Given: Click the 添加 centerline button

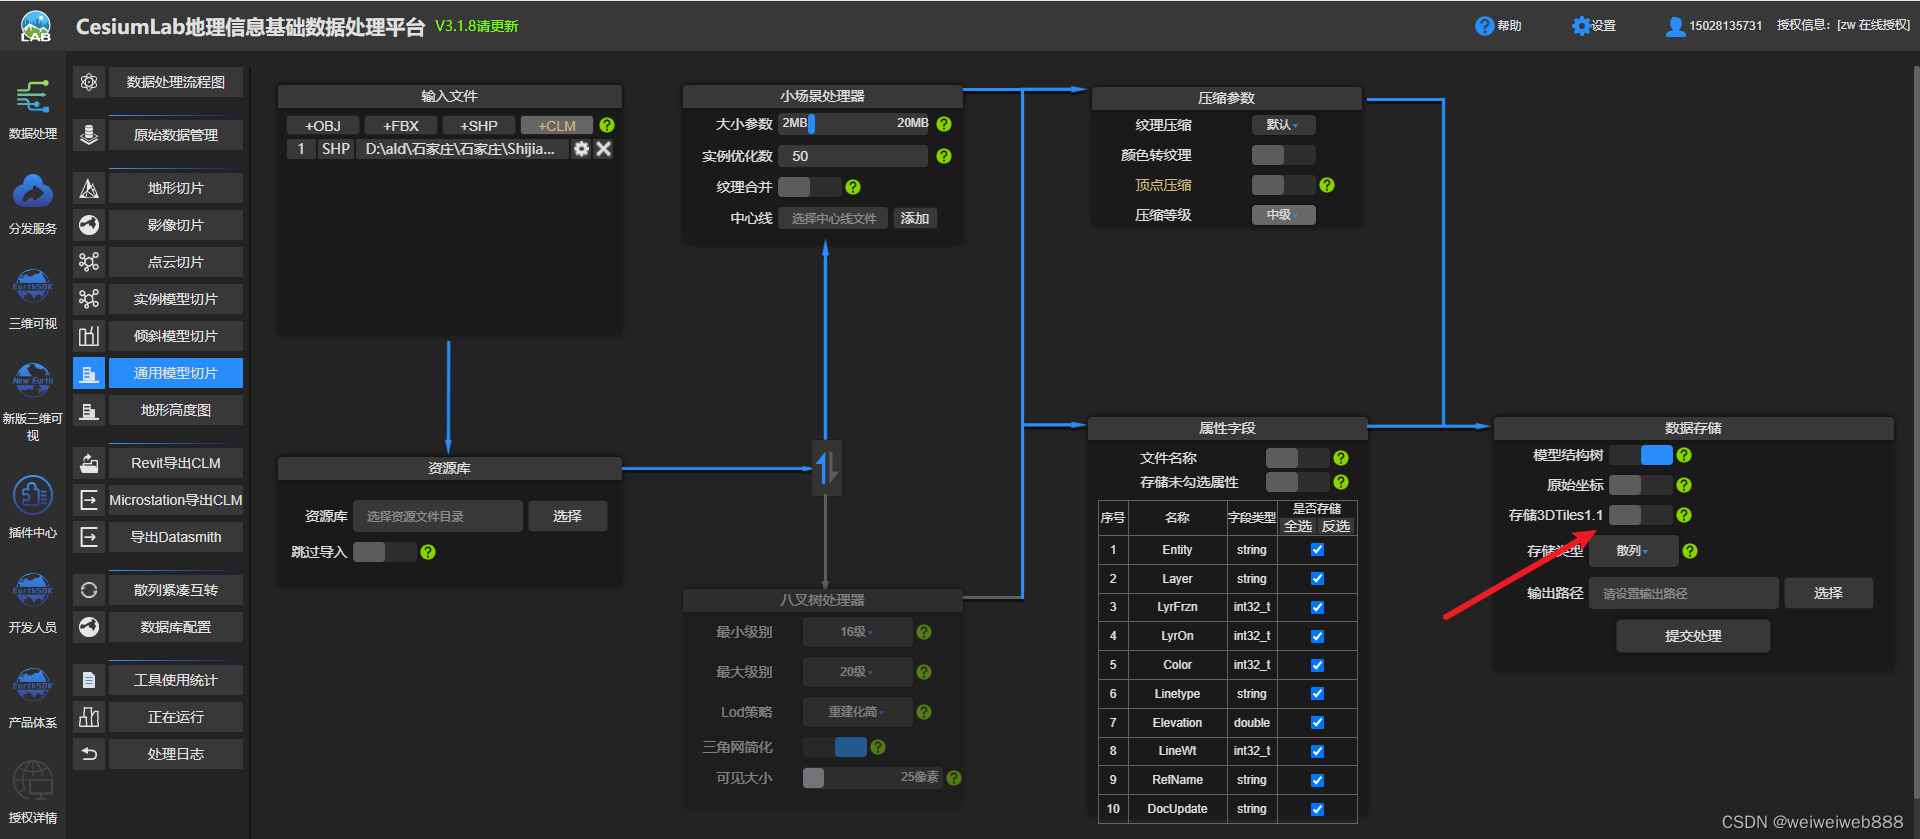Looking at the screenshot, I should tap(915, 218).
